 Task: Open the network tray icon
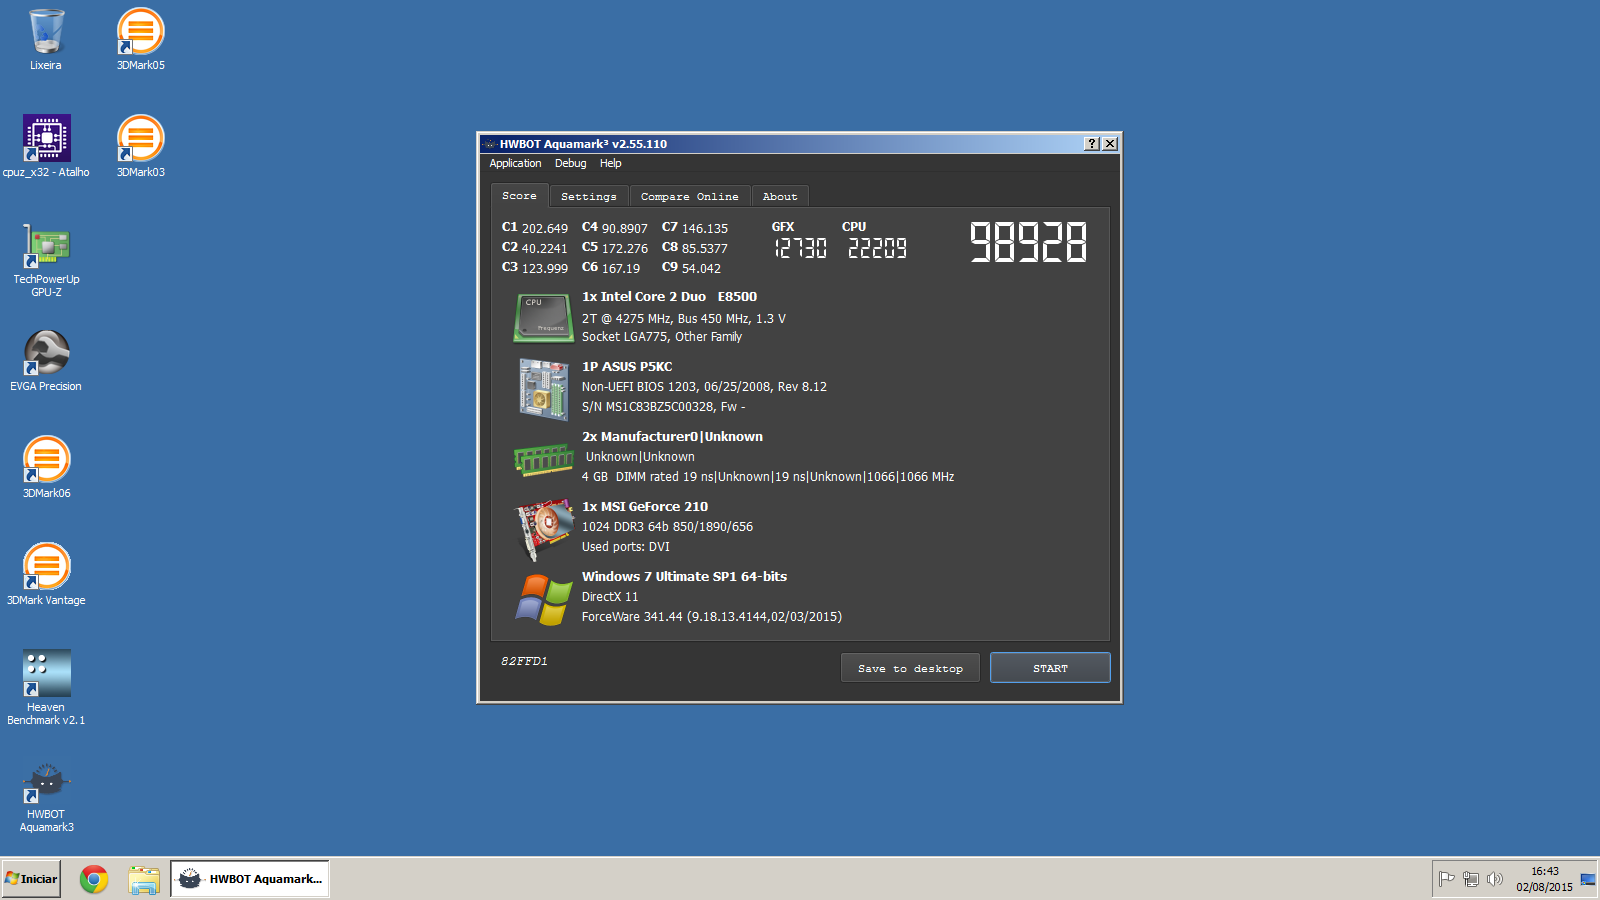[1470, 879]
